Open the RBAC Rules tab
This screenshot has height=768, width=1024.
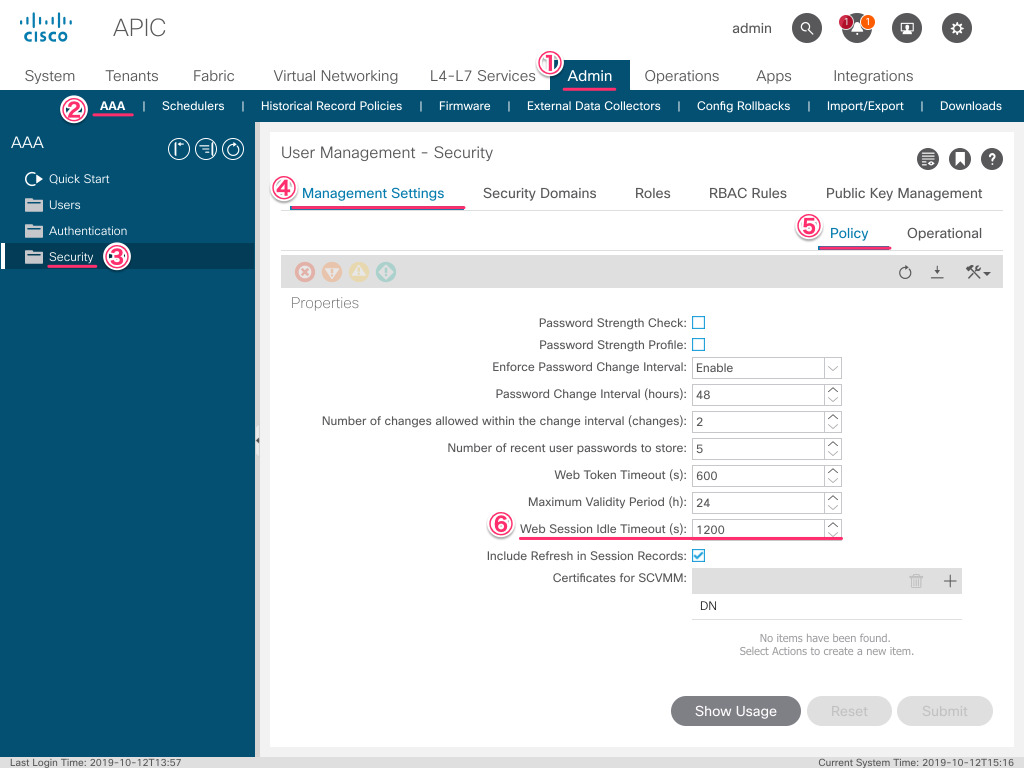[x=748, y=193]
